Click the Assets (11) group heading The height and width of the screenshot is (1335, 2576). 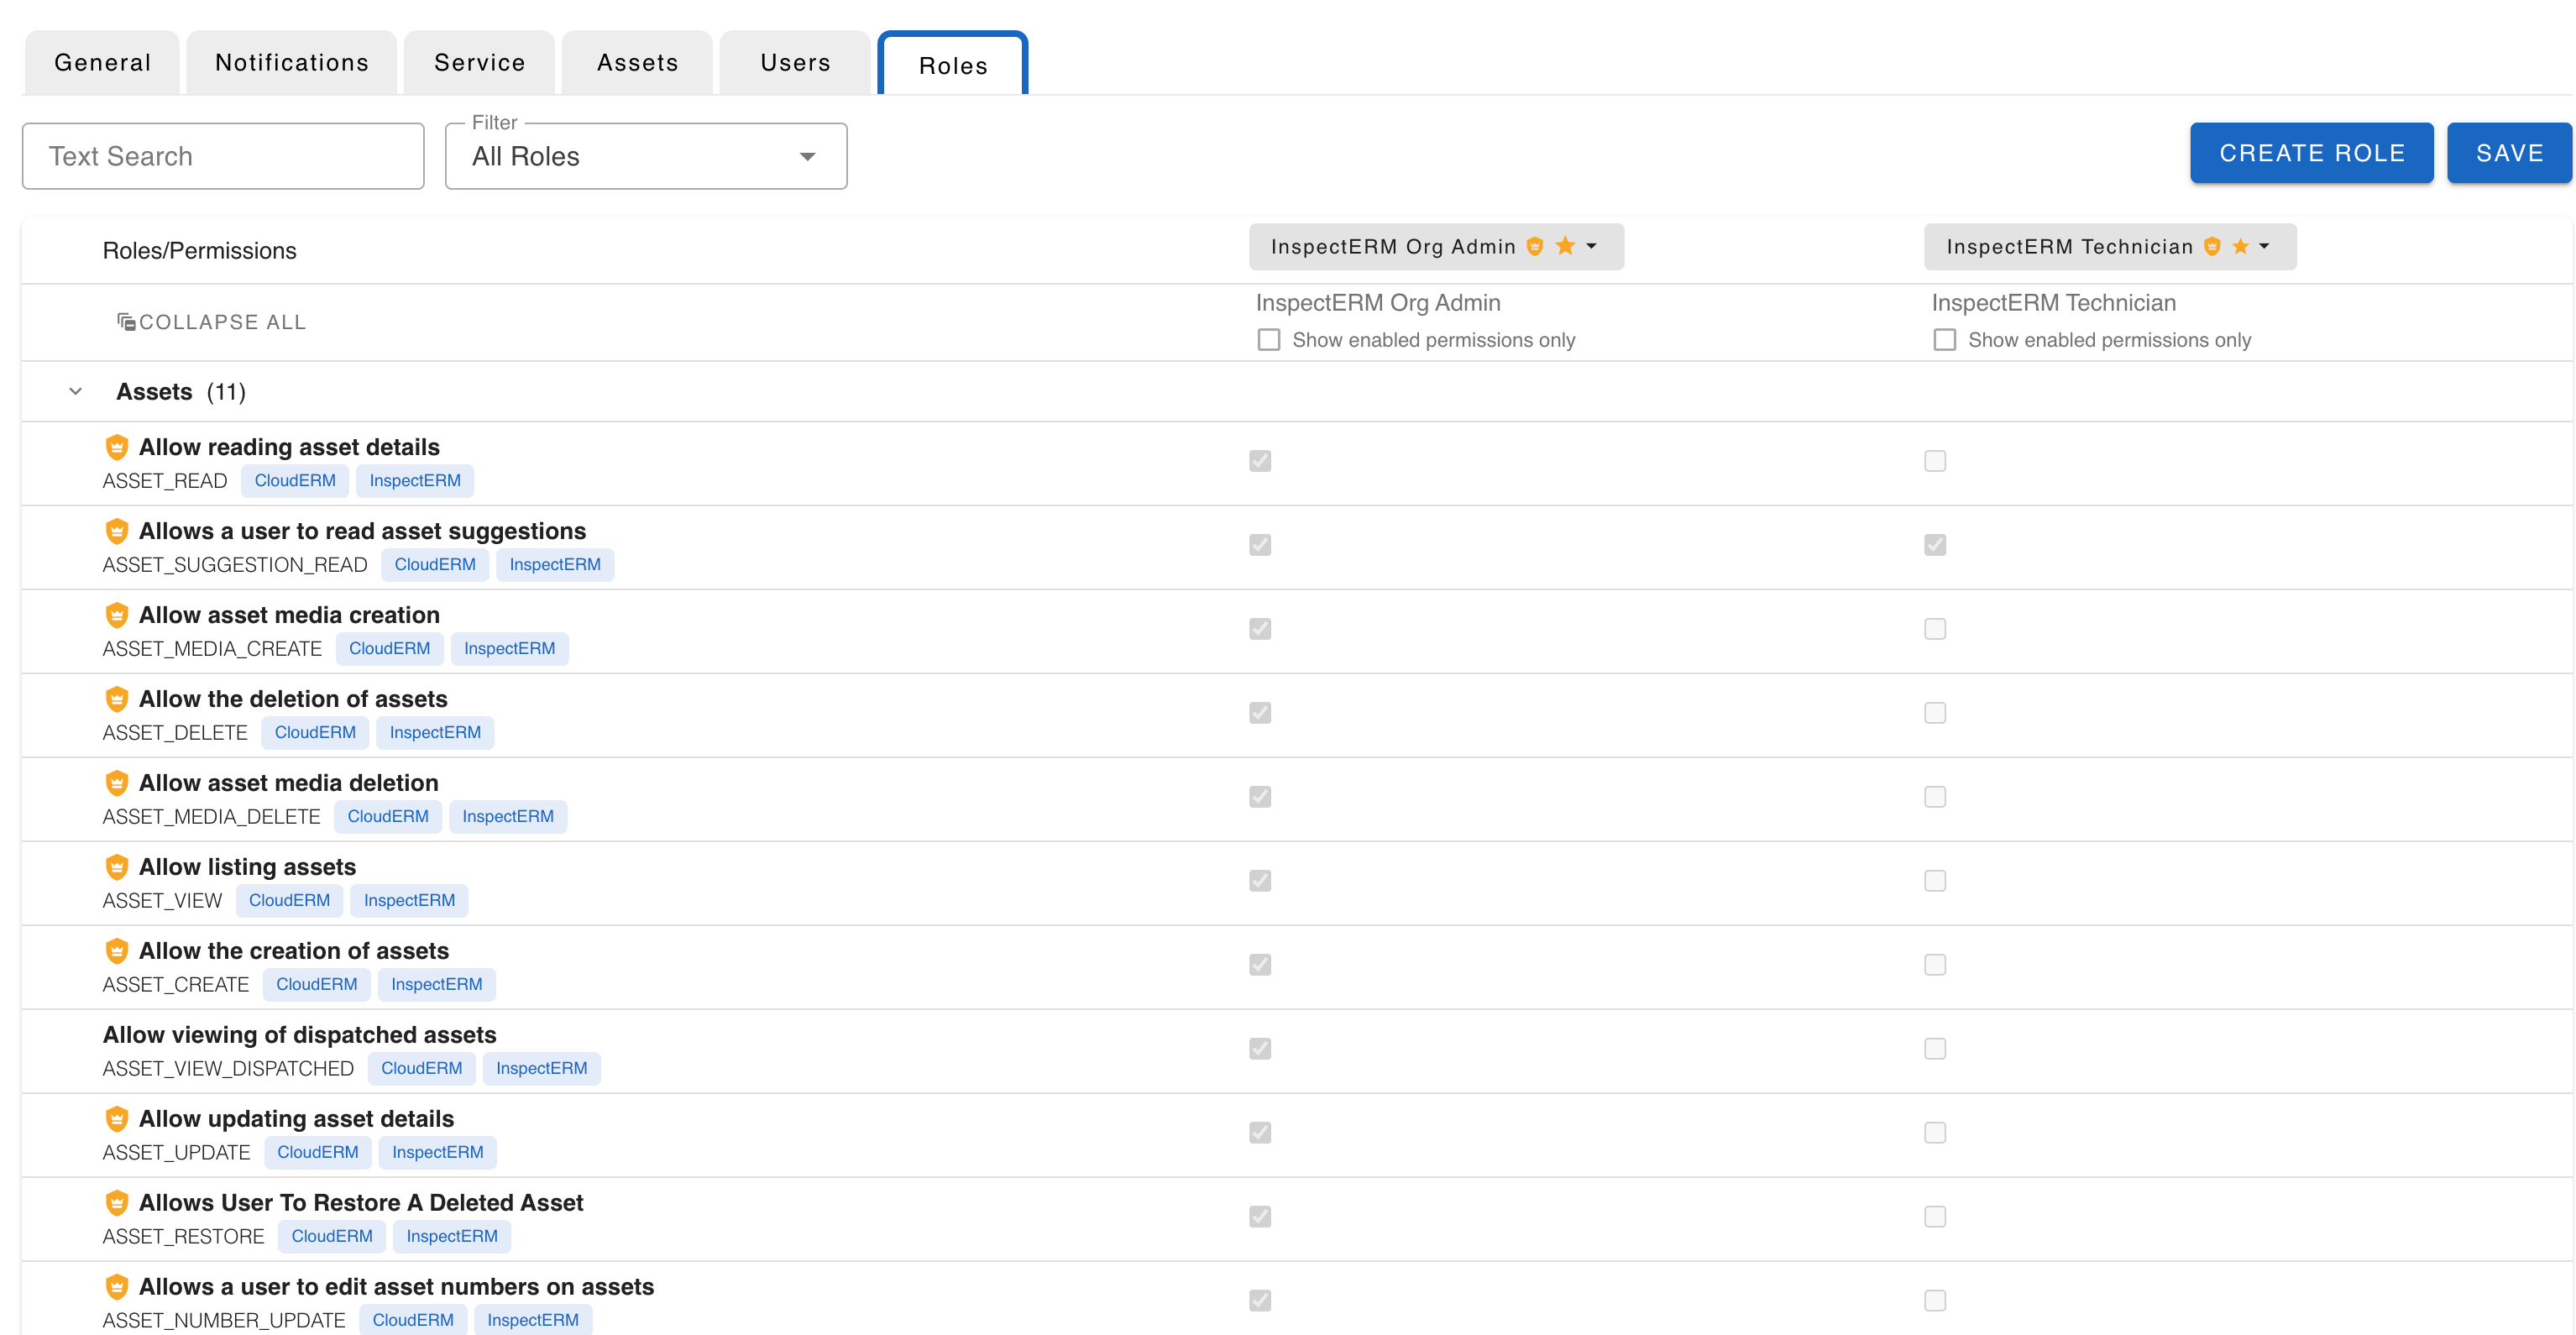pos(181,392)
